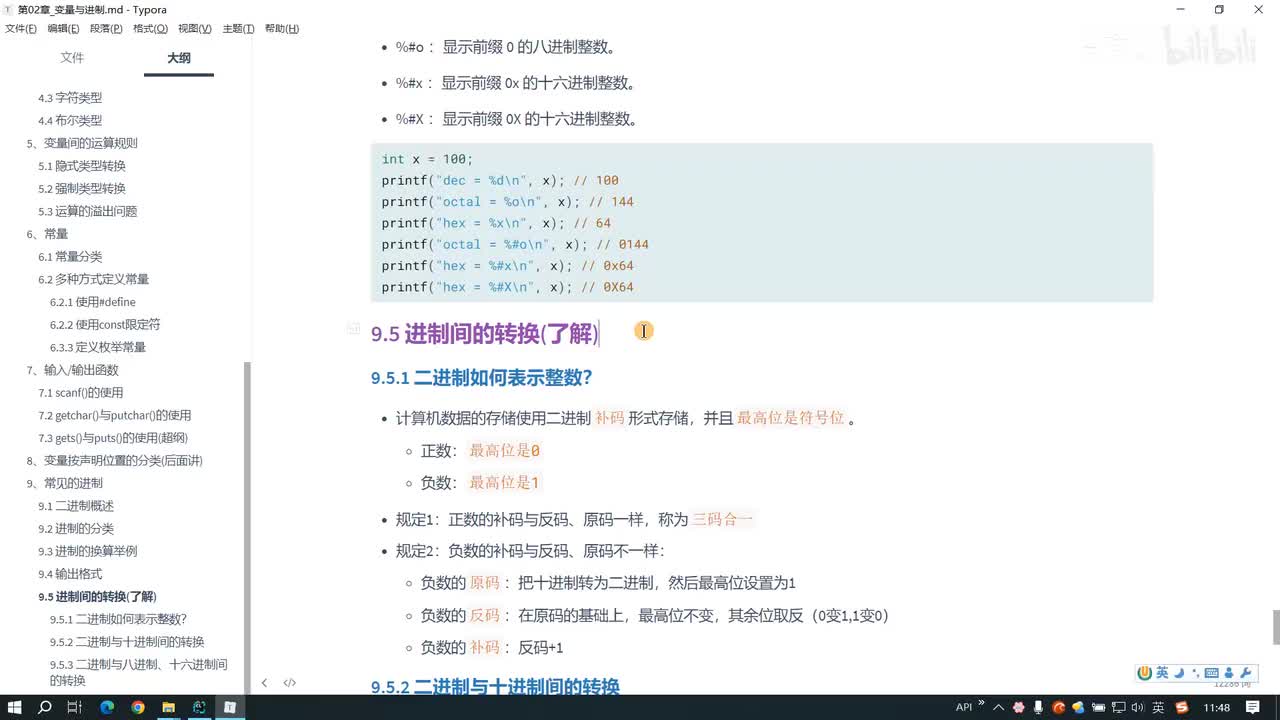The height and width of the screenshot is (720, 1280).
Task: Jump to 7.2 getchar()与putchar()的使用
Action: 115,416
